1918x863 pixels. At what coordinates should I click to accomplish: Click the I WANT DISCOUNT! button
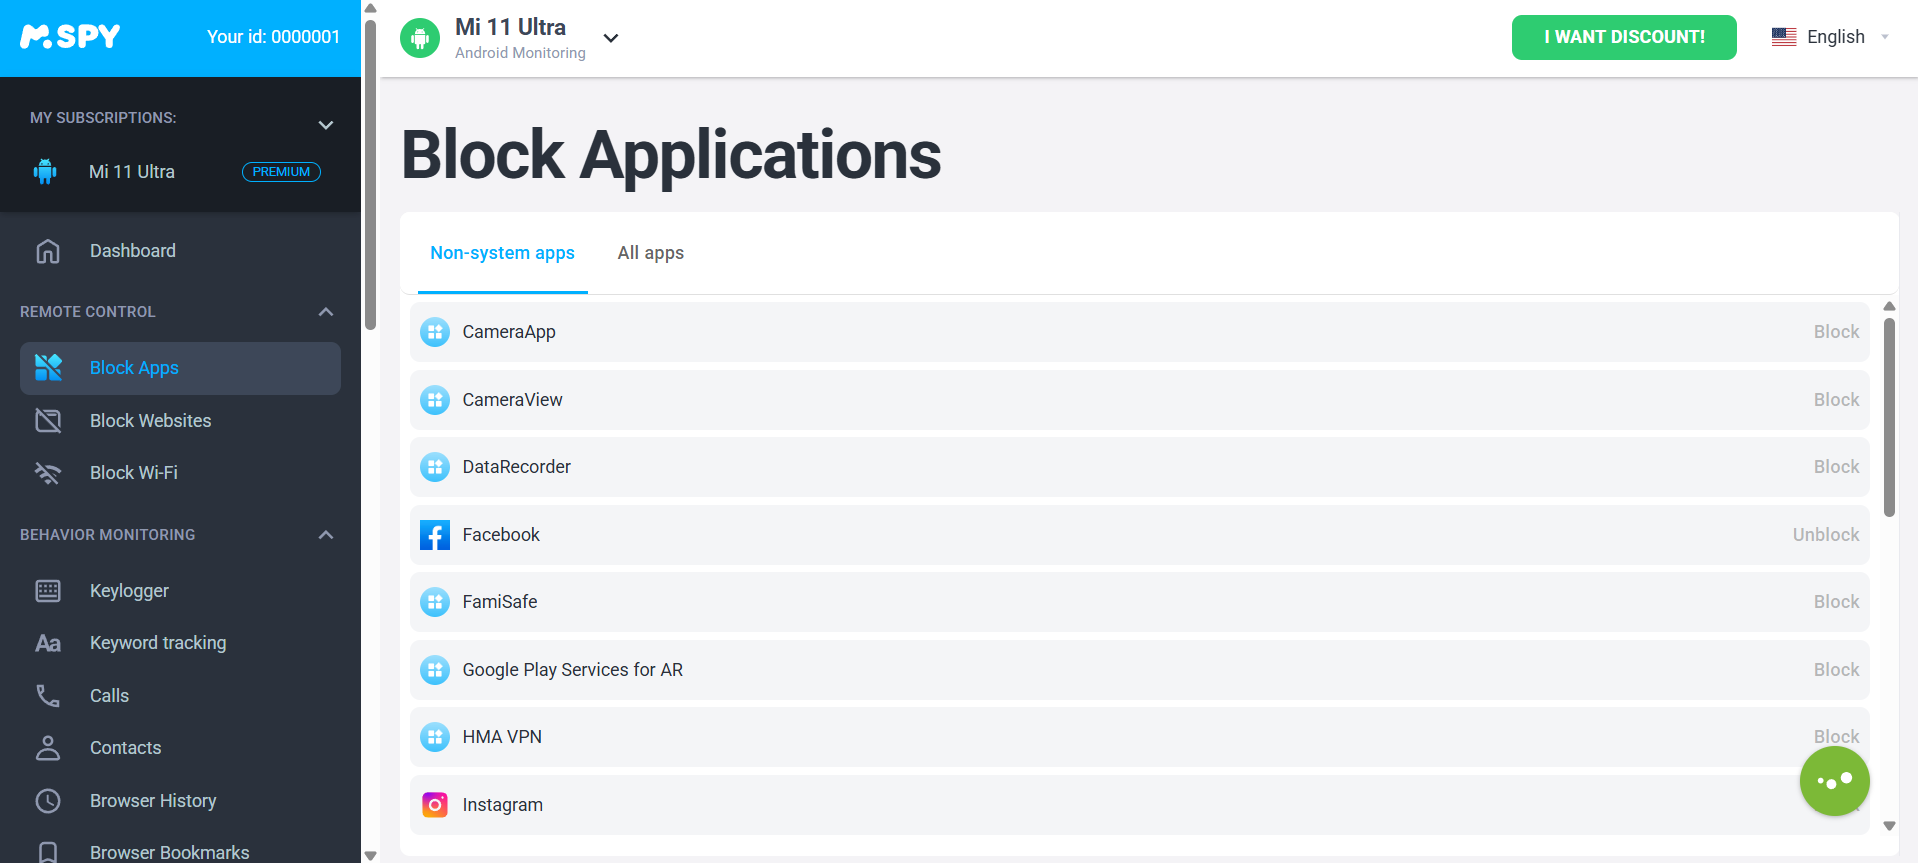coord(1624,37)
